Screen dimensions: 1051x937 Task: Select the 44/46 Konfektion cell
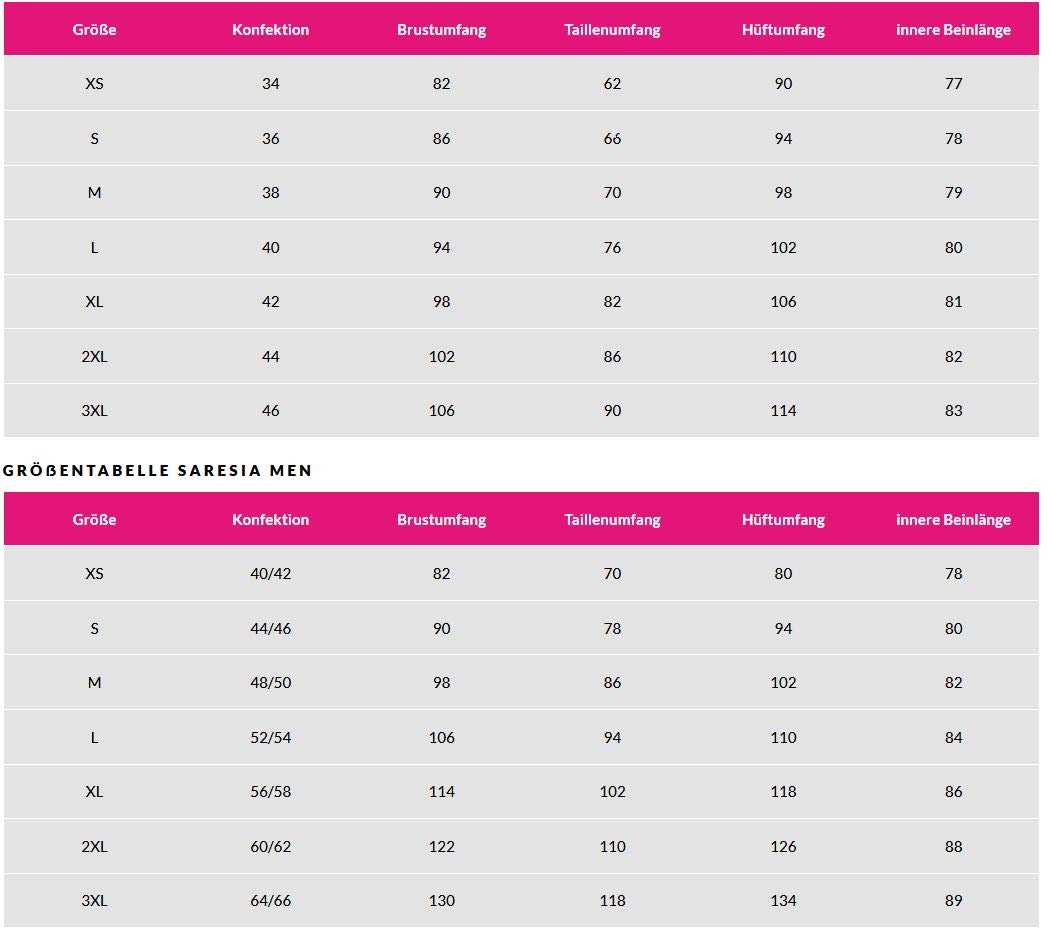pos(270,628)
